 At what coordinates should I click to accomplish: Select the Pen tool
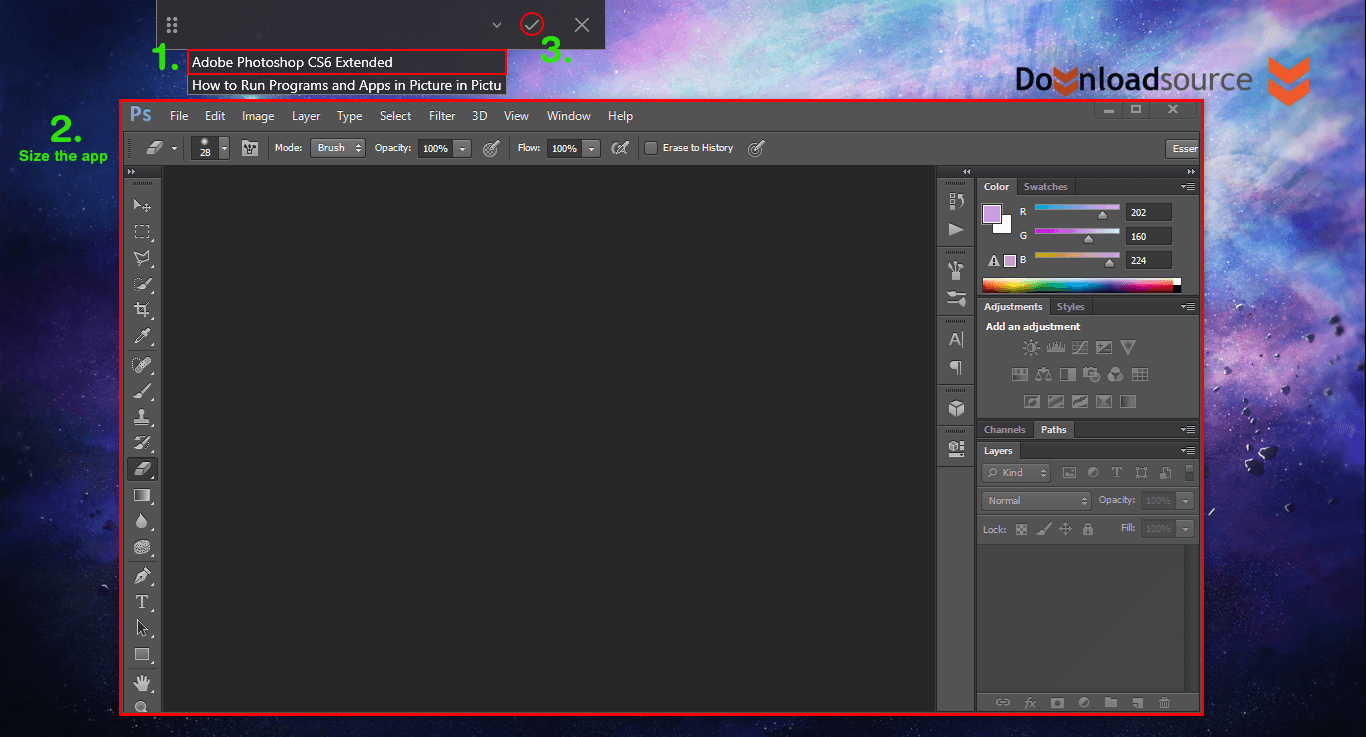pyautogui.click(x=142, y=576)
